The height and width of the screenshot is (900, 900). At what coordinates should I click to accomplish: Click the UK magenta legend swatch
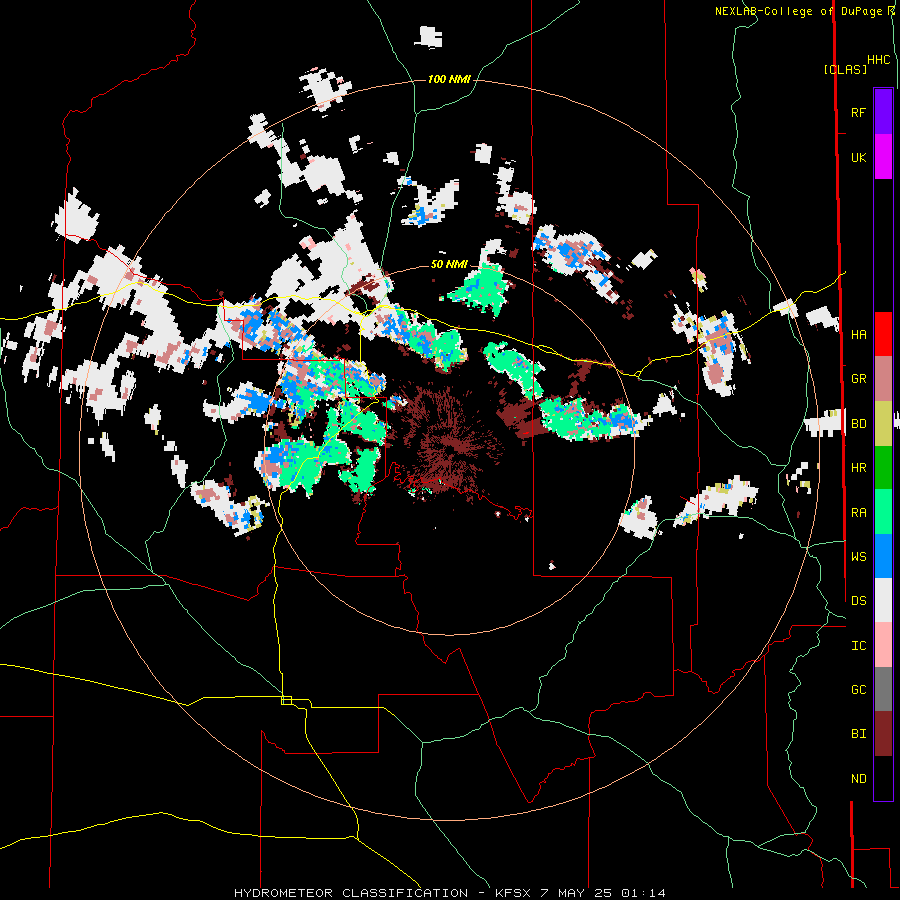tap(883, 157)
